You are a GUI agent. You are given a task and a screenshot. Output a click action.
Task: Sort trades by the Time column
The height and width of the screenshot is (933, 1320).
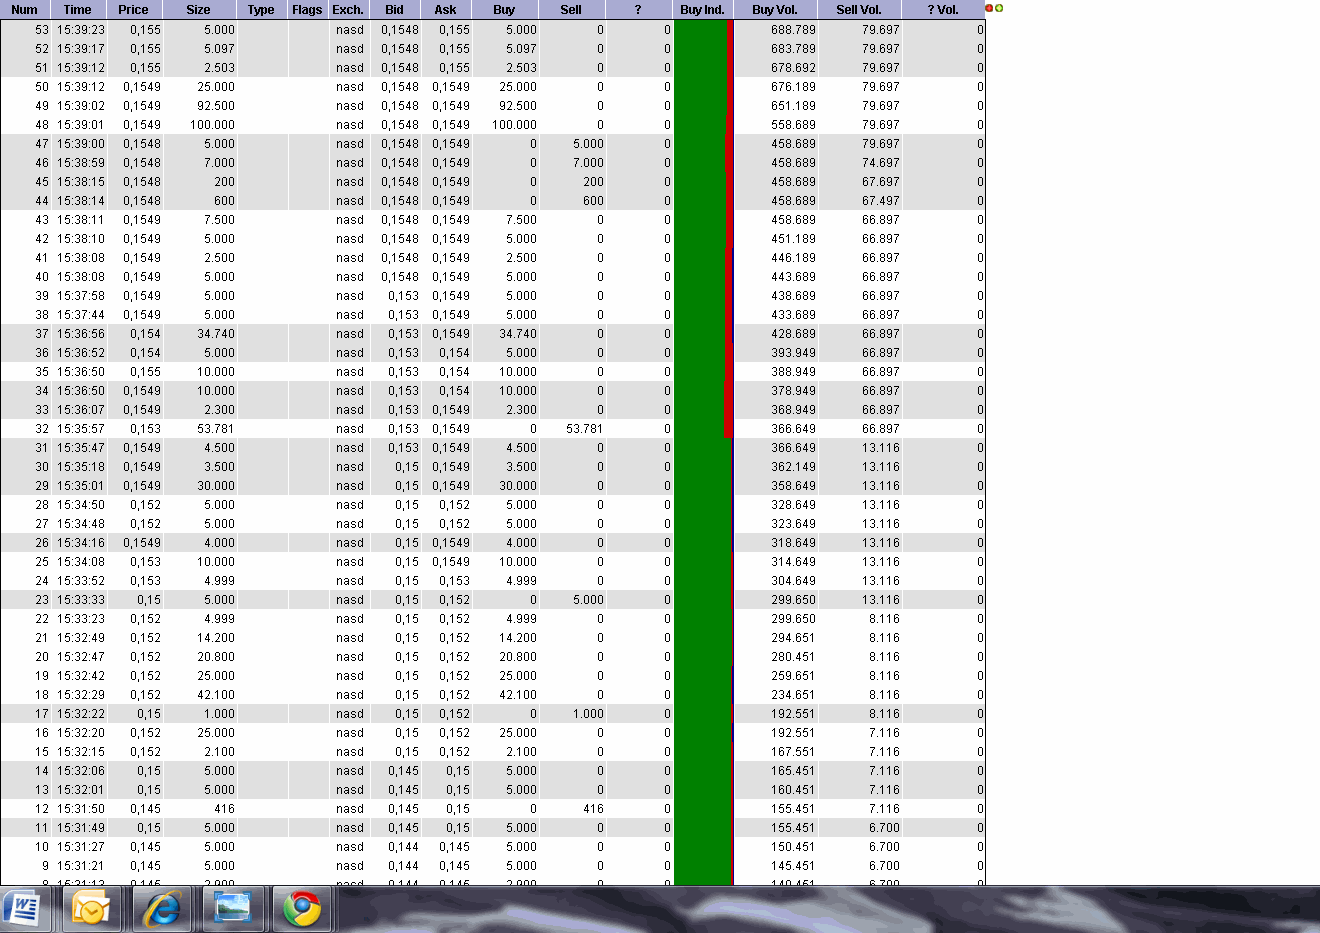coord(77,10)
